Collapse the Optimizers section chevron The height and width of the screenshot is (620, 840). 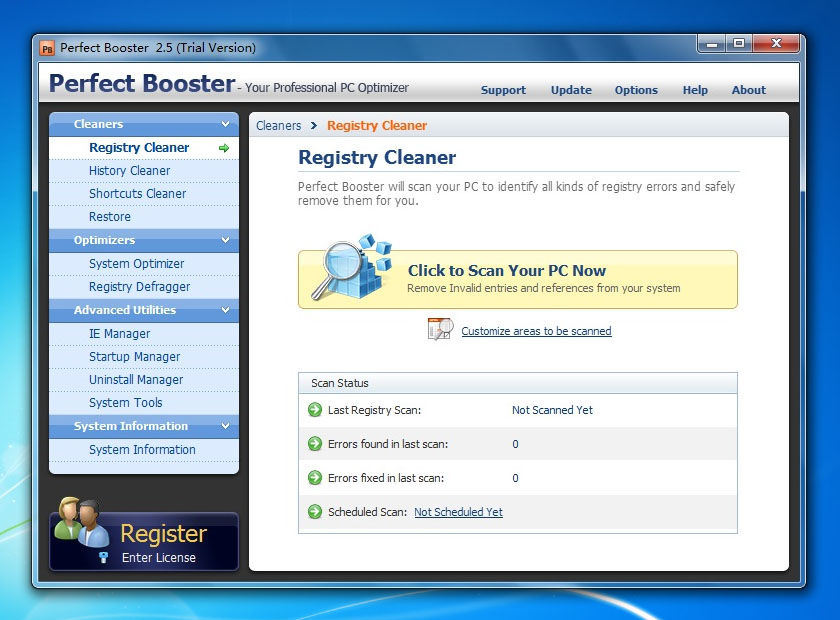pos(226,240)
